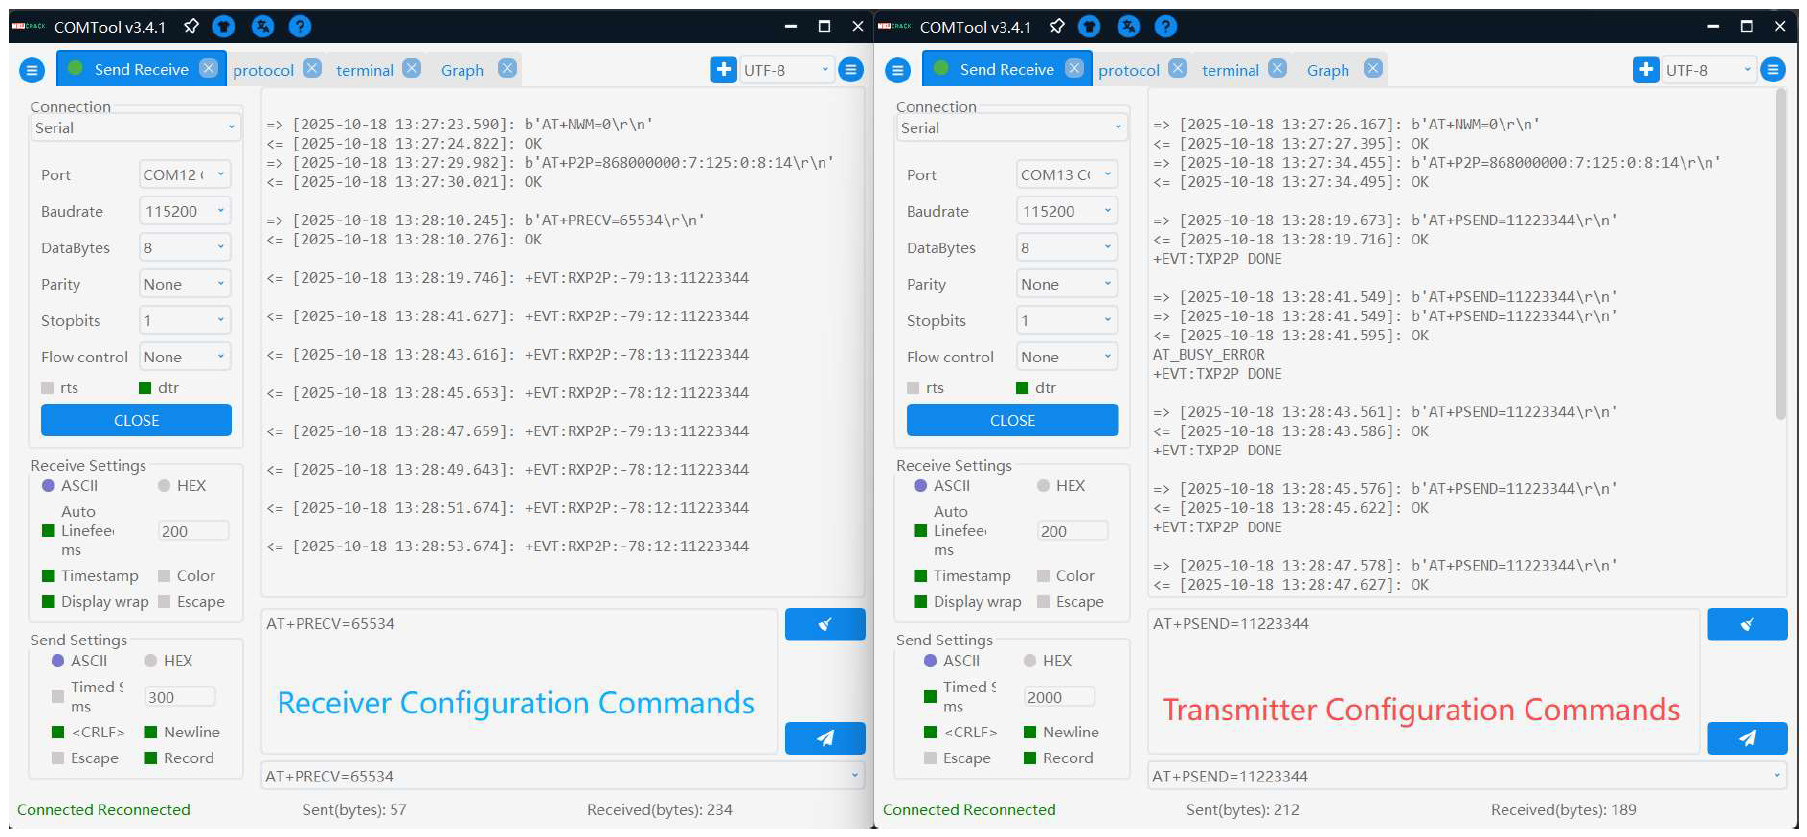Open right window's menu icon beside UTF-8
Image resolution: width=1807 pixels, height=837 pixels.
(1773, 69)
